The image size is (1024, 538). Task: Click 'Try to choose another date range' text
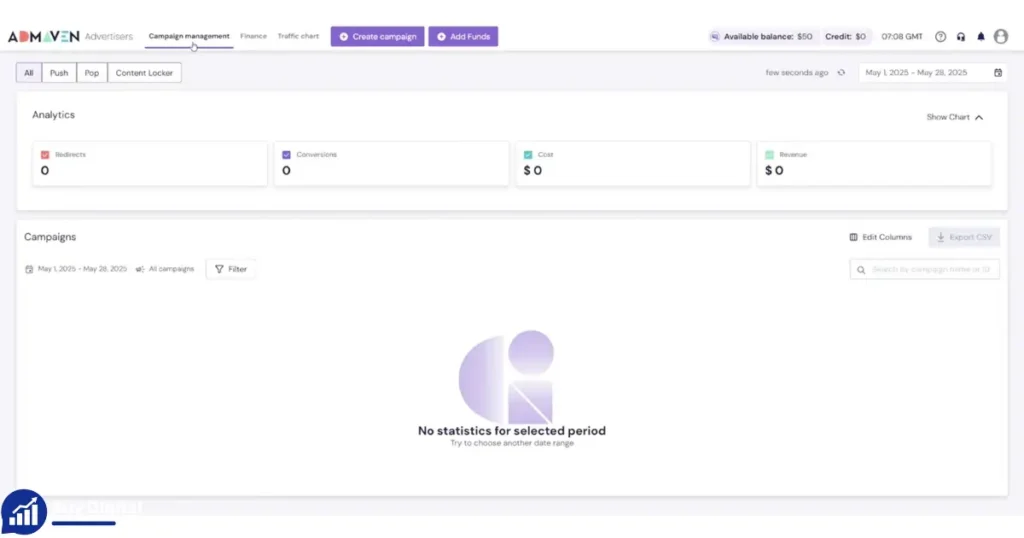[512, 443]
